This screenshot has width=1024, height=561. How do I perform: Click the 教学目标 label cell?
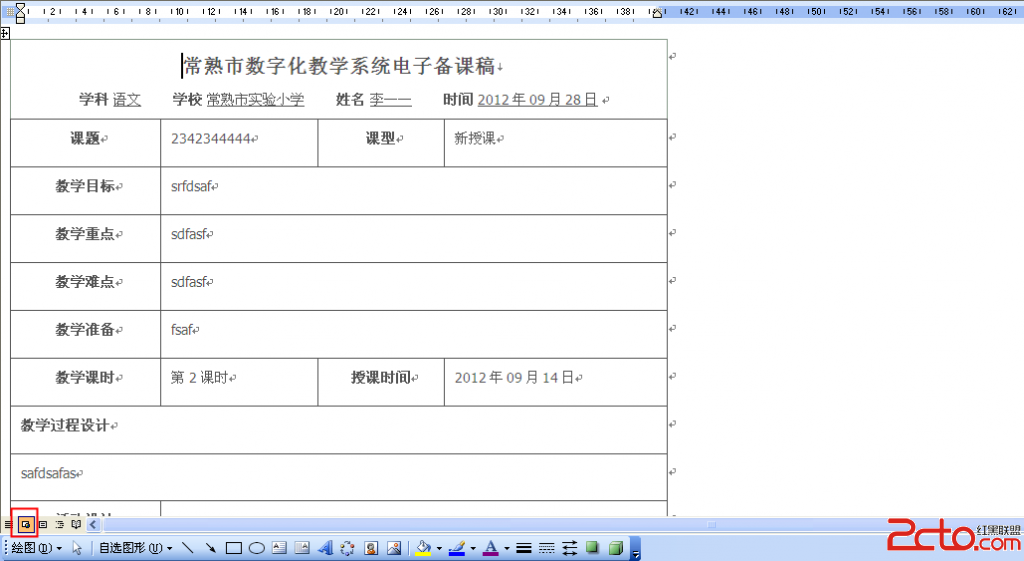coord(86,191)
